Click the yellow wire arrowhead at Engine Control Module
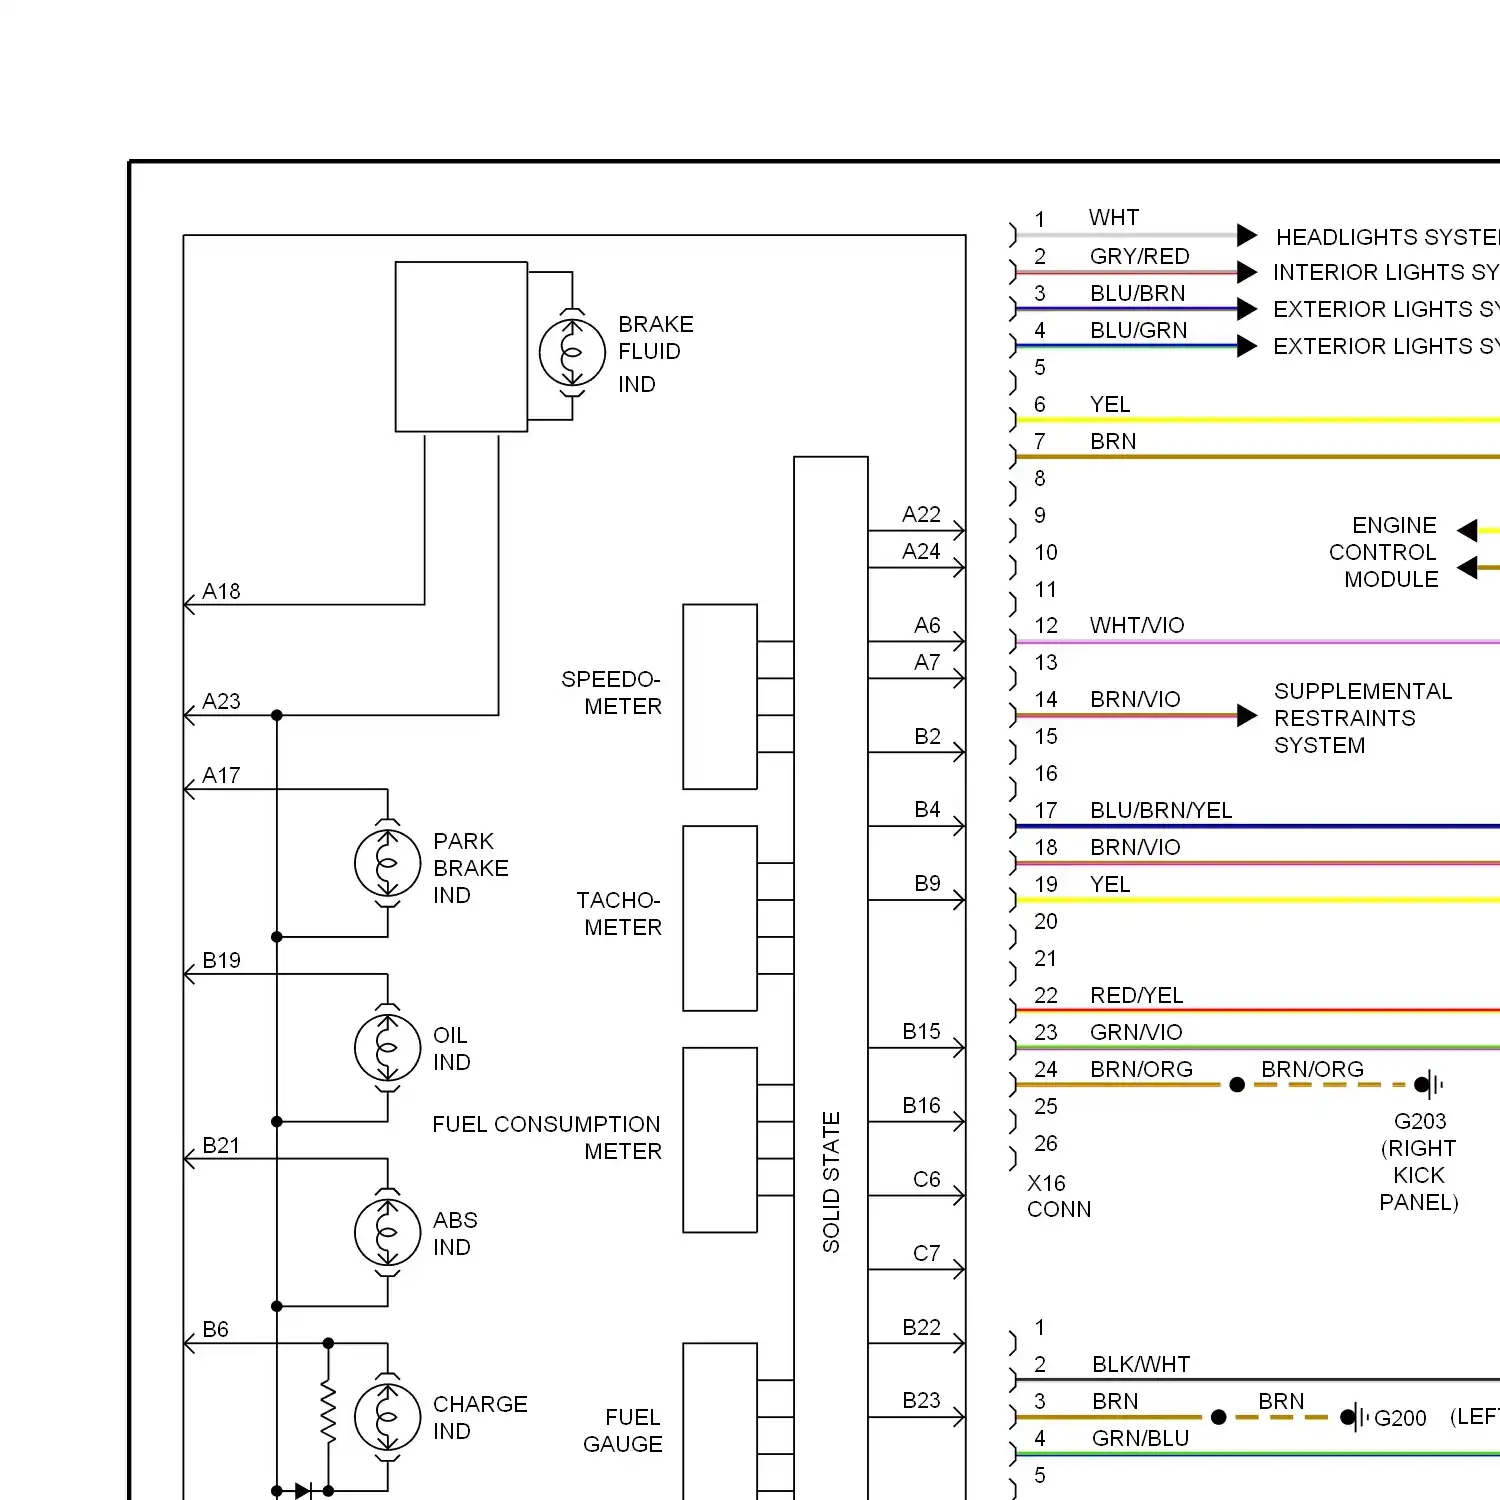This screenshot has width=1500, height=1500. 1467,531
